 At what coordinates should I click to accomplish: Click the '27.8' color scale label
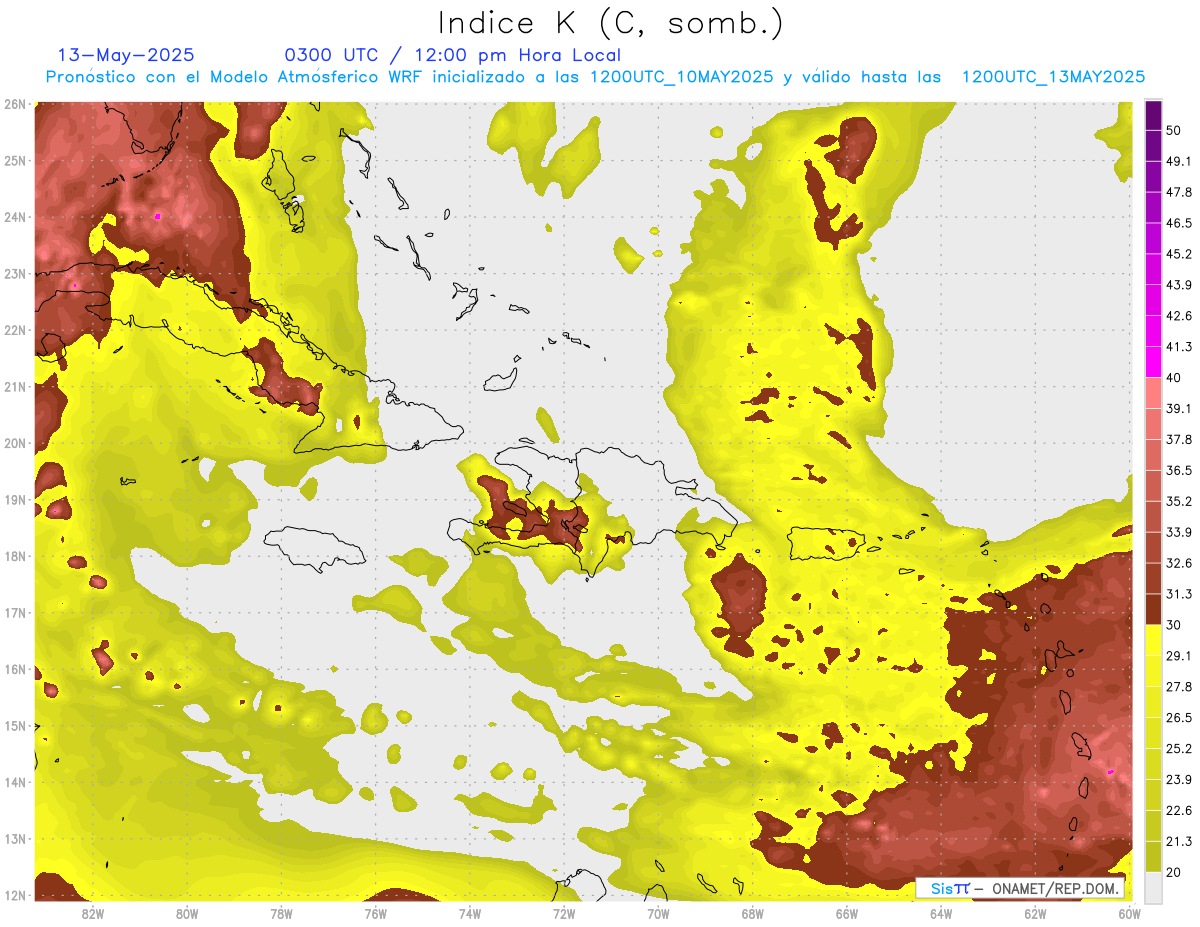pos(1179,686)
